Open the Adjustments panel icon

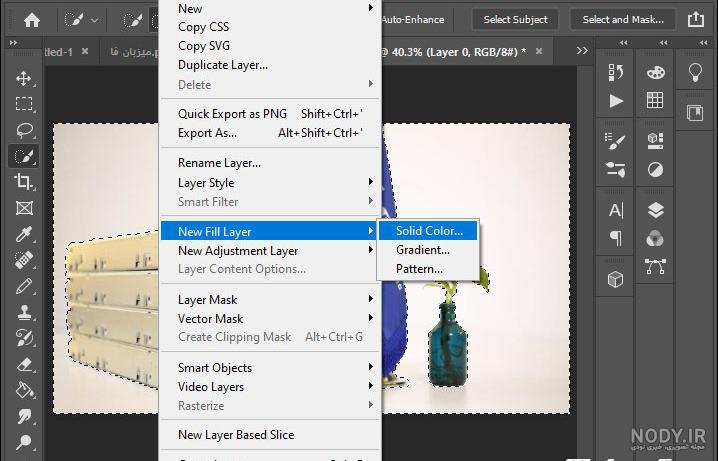[x=655, y=170]
